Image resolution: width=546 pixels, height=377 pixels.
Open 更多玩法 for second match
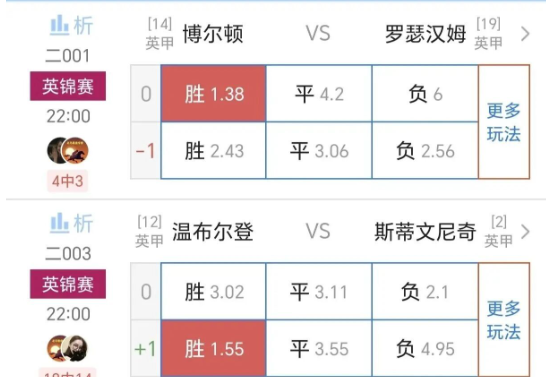504,320
